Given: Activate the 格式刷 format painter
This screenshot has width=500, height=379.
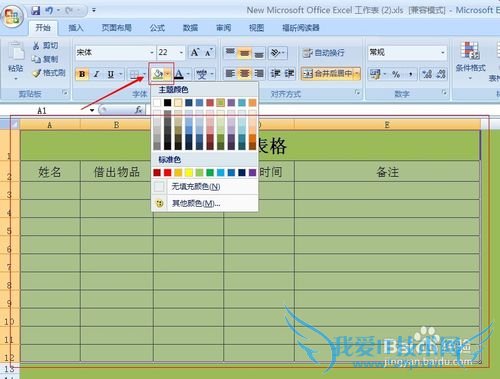Looking at the screenshot, I should pyautogui.click(x=49, y=73).
